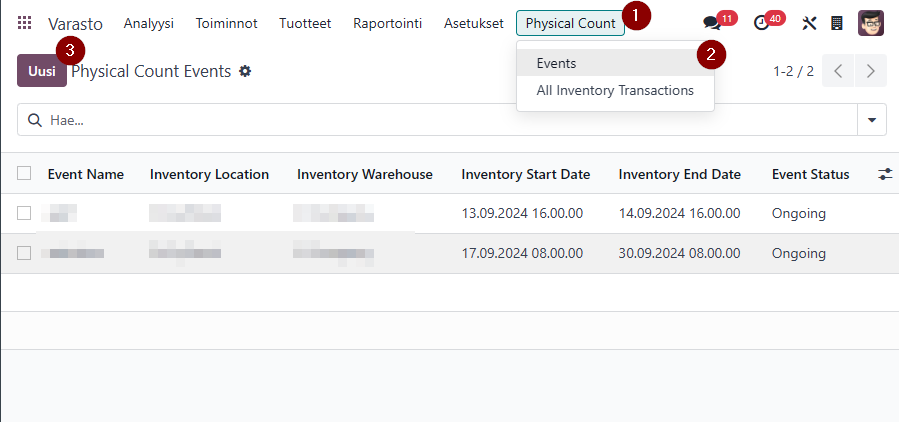The width and height of the screenshot is (899, 422).
Task: Go to next page arrow
Action: point(871,71)
